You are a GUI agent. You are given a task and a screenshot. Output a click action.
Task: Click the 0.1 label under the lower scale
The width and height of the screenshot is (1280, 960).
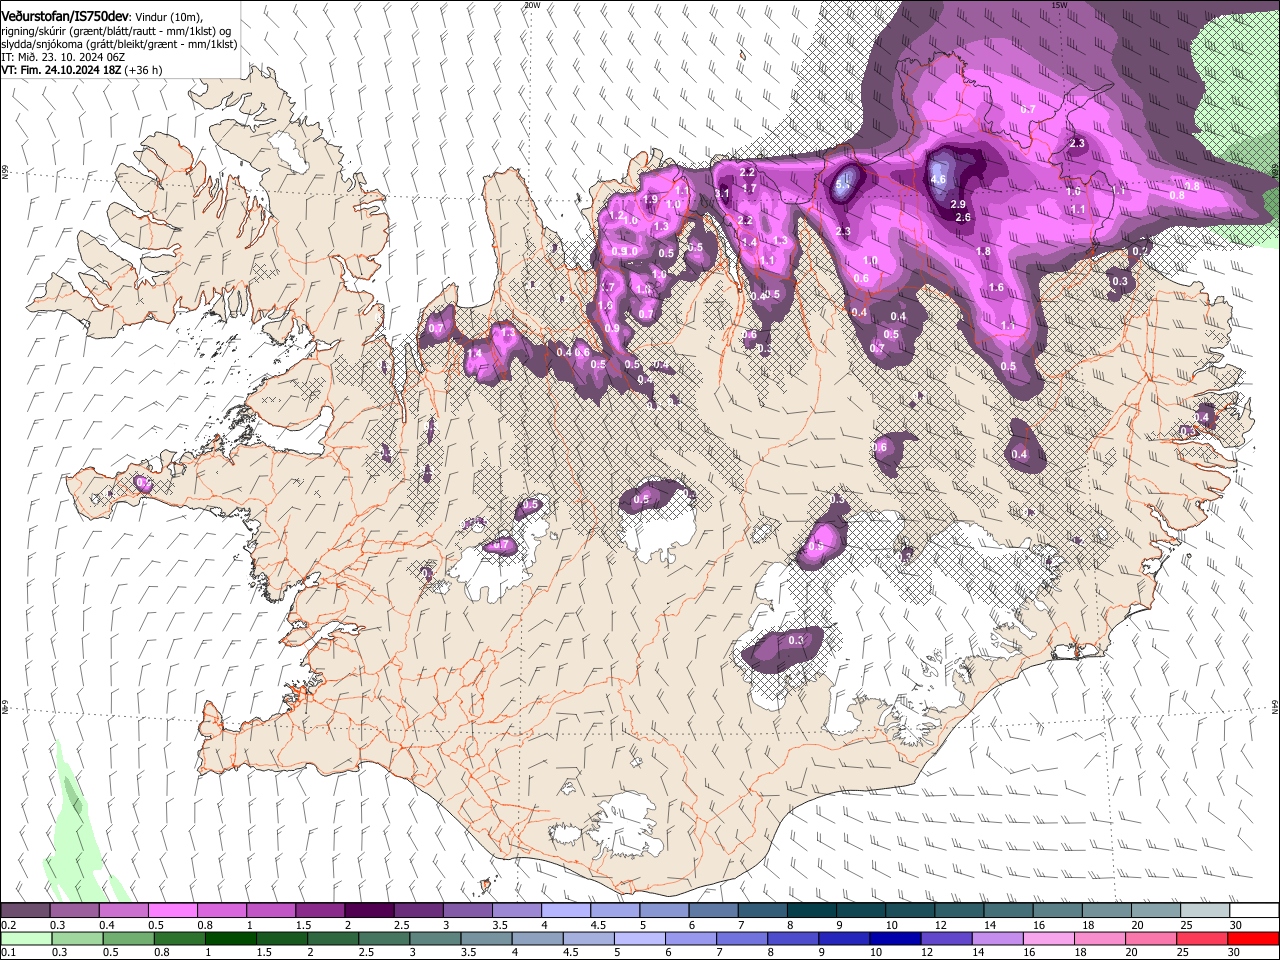(x=8, y=953)
